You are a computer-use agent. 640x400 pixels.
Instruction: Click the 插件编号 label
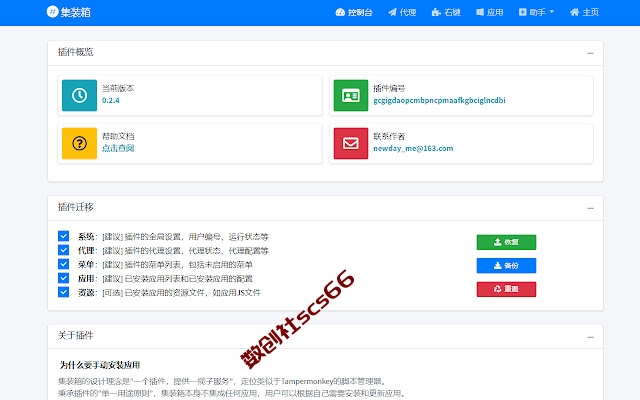(x=389, y=88)
